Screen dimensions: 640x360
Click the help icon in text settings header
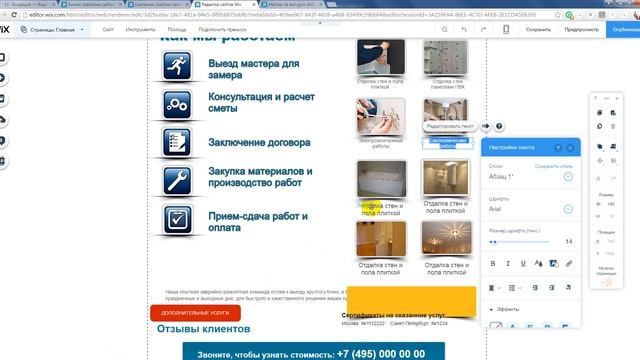click(558, 148)
